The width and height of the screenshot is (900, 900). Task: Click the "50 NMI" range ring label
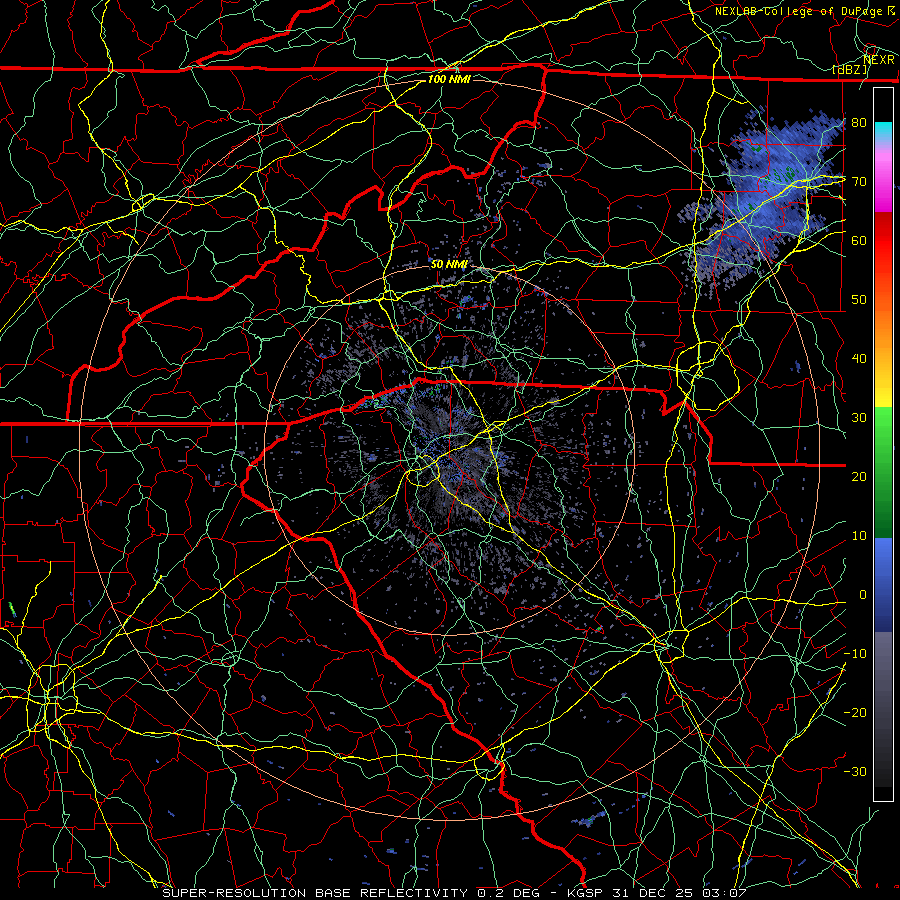(x=449, y=264)
